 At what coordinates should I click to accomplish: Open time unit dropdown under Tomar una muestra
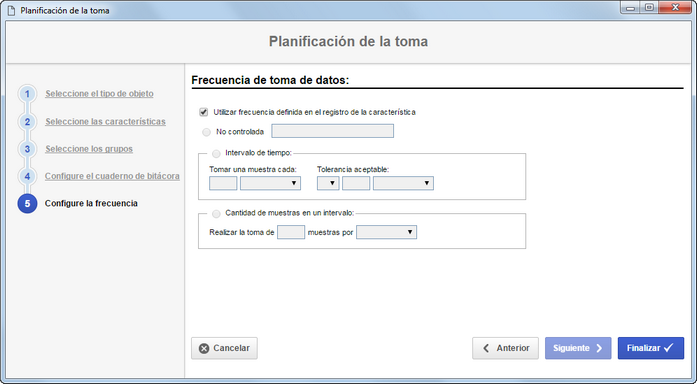(x=270, y=183)
